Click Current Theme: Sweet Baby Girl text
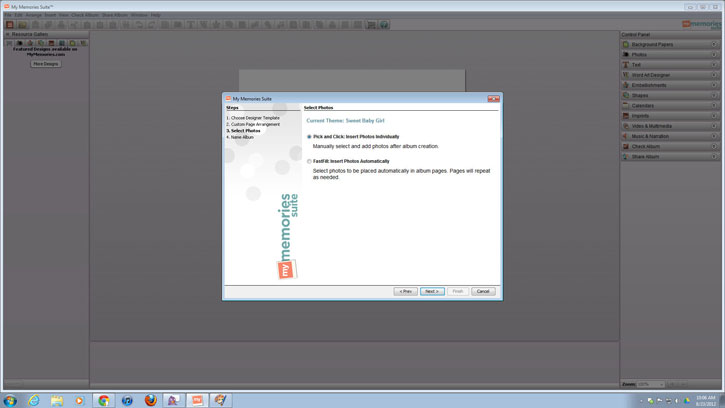This screenshot has width=725, height=408. click(x=345, y=121)
